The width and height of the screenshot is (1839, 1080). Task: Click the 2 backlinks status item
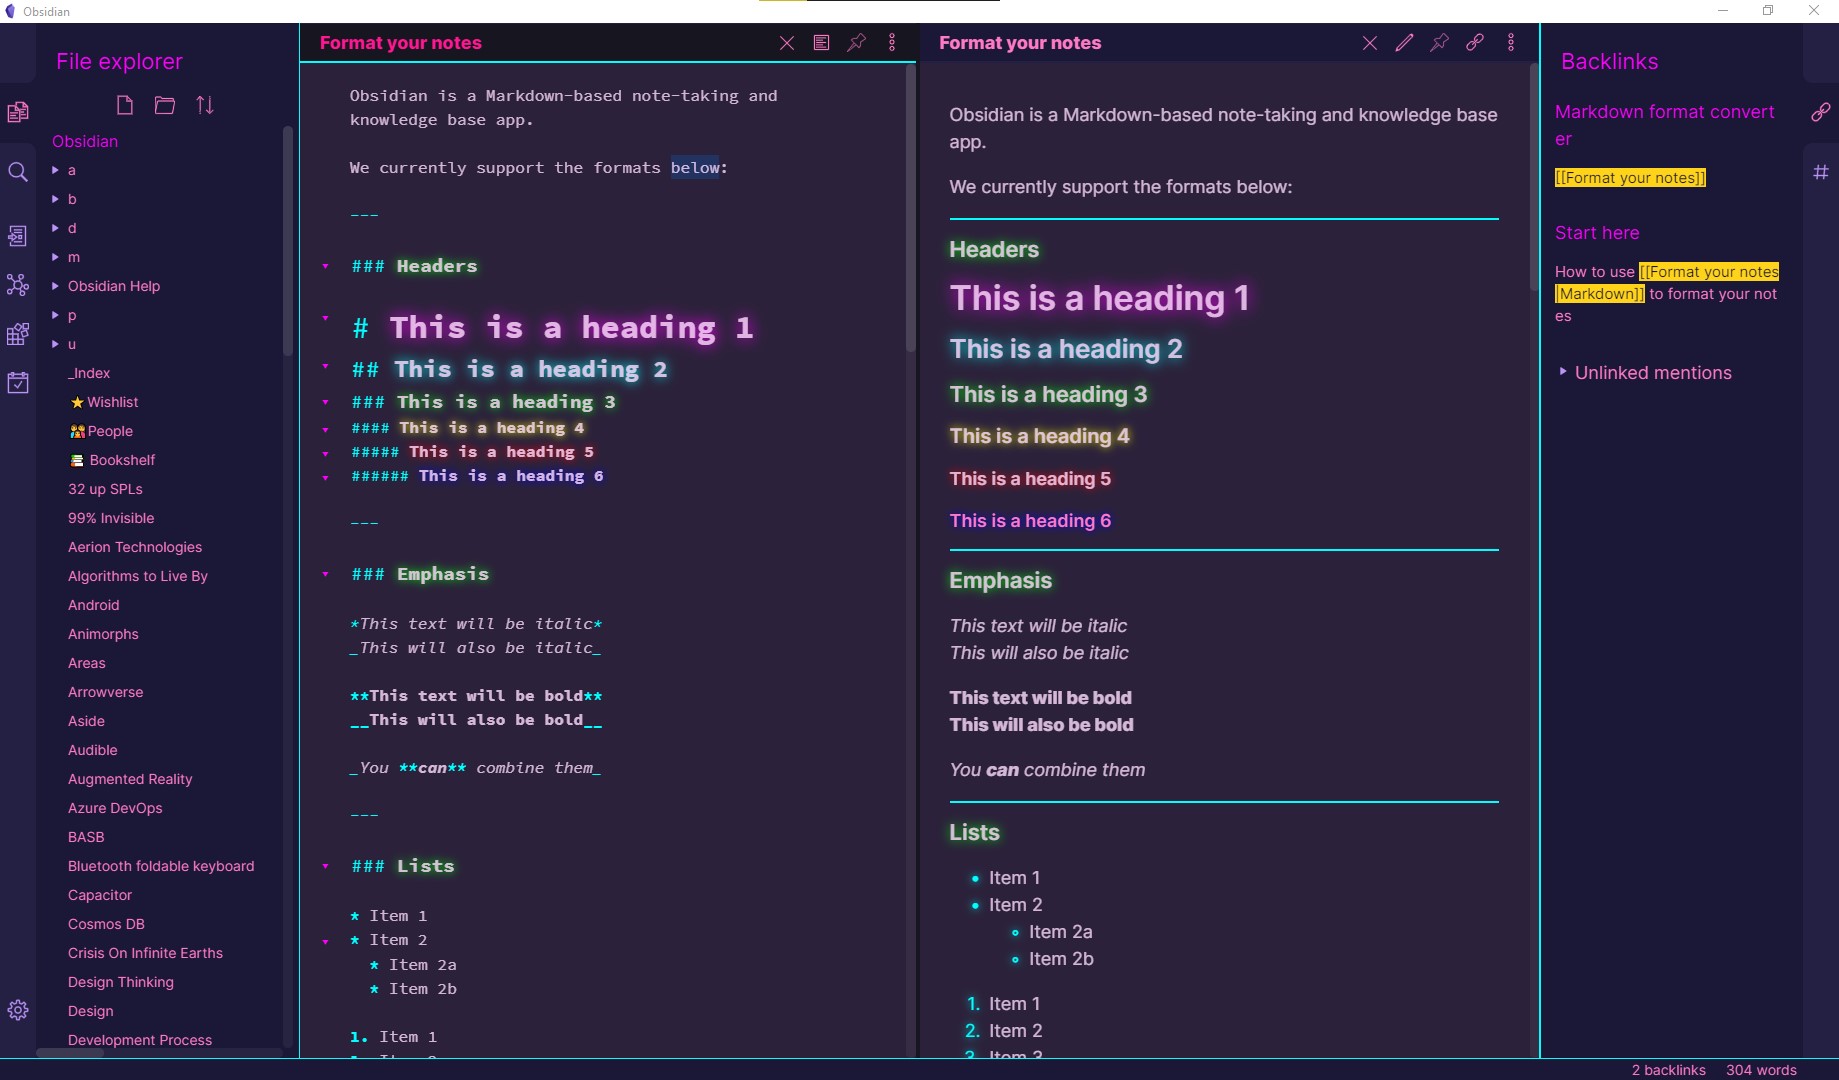click(1668, 1070)
